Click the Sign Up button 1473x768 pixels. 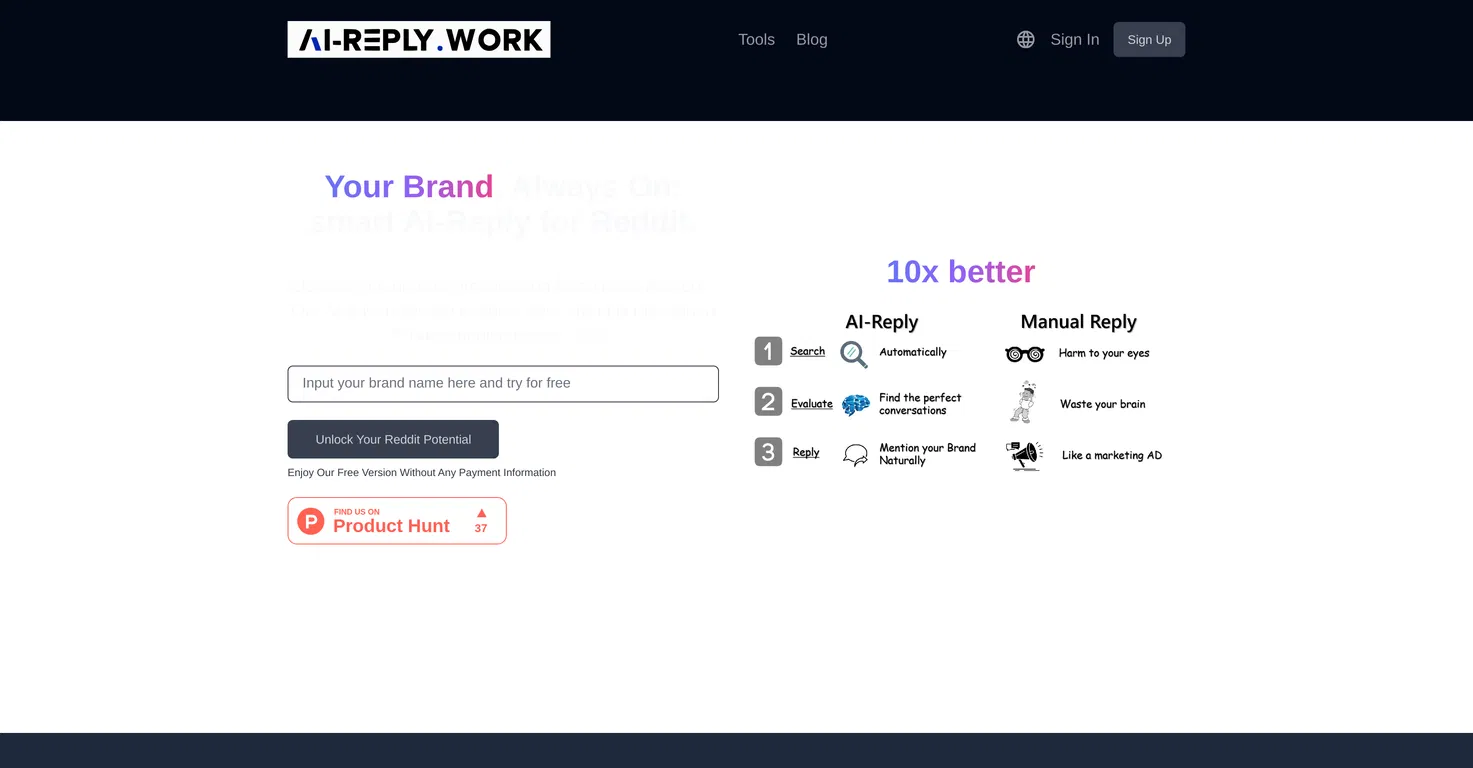coord(1149,39)
